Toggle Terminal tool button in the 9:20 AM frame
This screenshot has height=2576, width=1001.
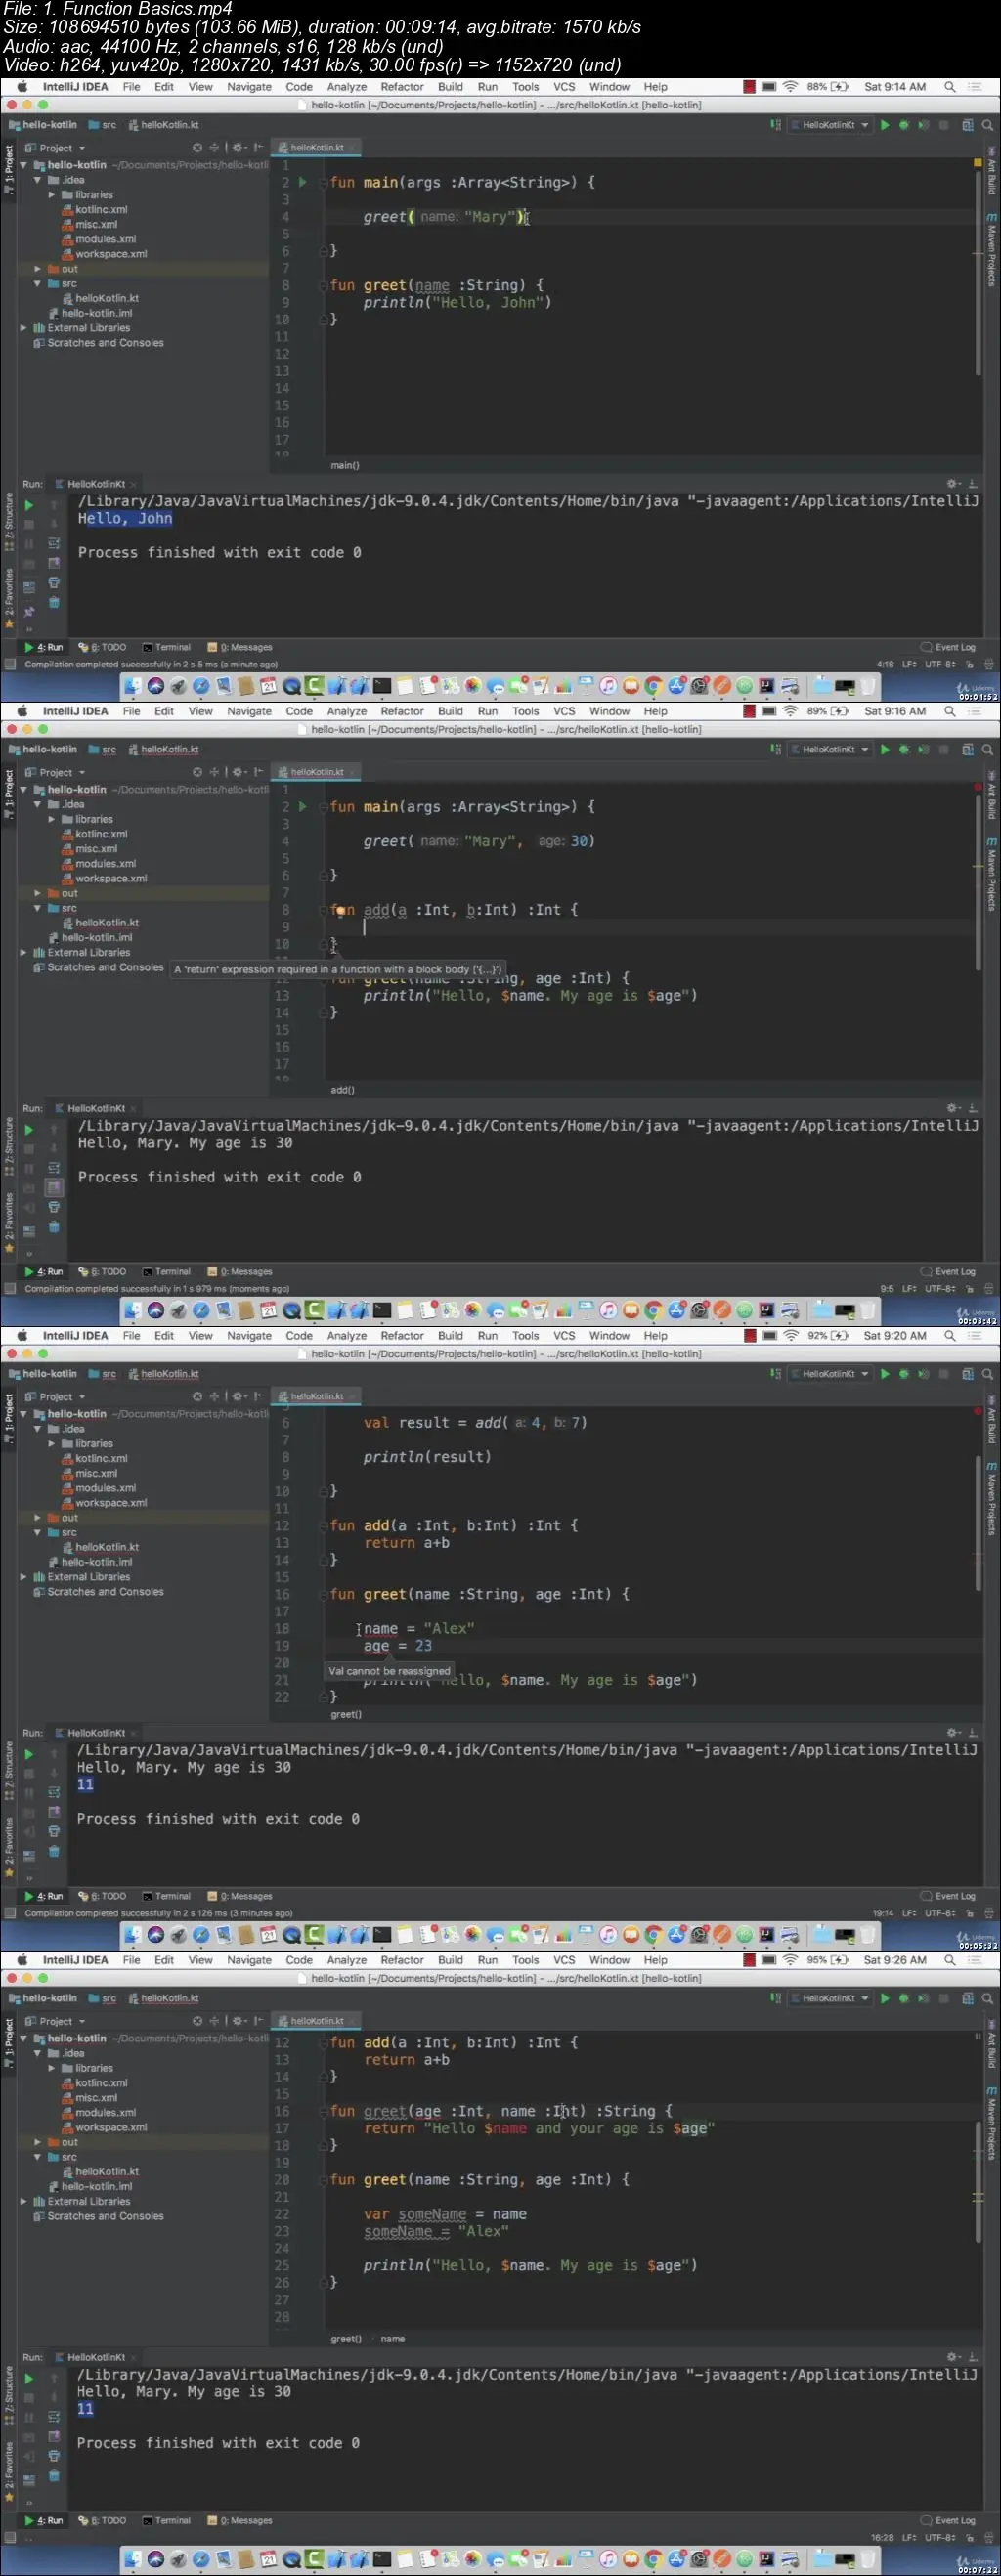coord(166,1896)
